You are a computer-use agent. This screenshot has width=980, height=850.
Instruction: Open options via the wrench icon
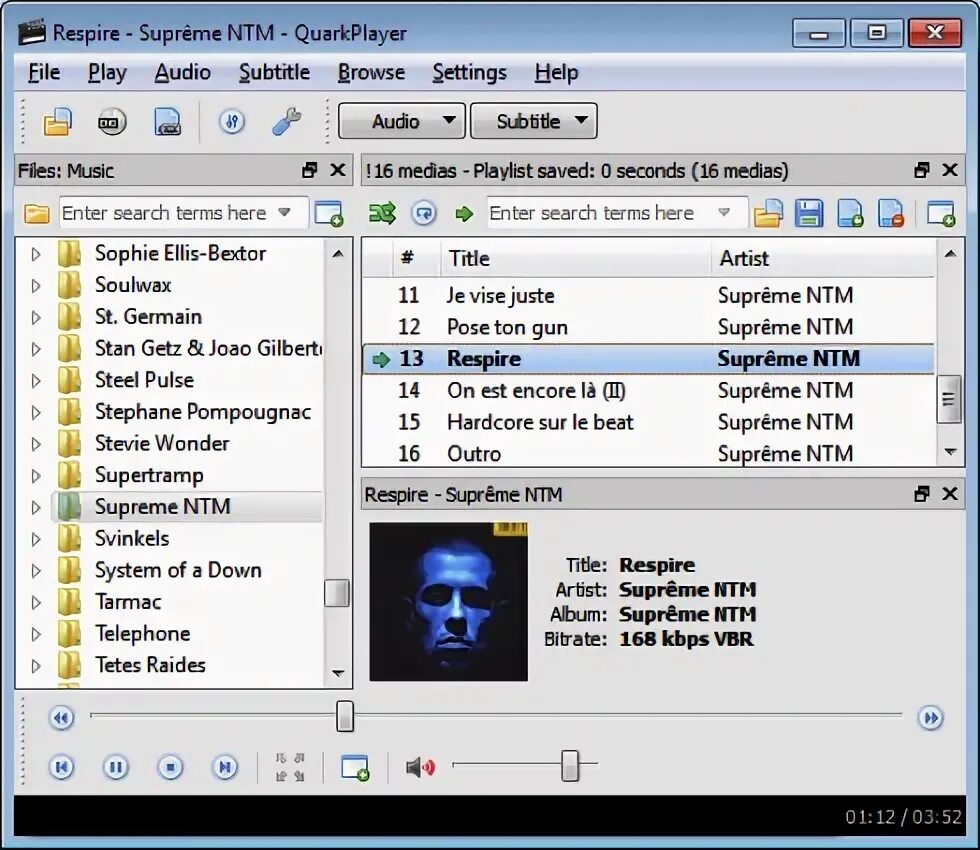287,120
